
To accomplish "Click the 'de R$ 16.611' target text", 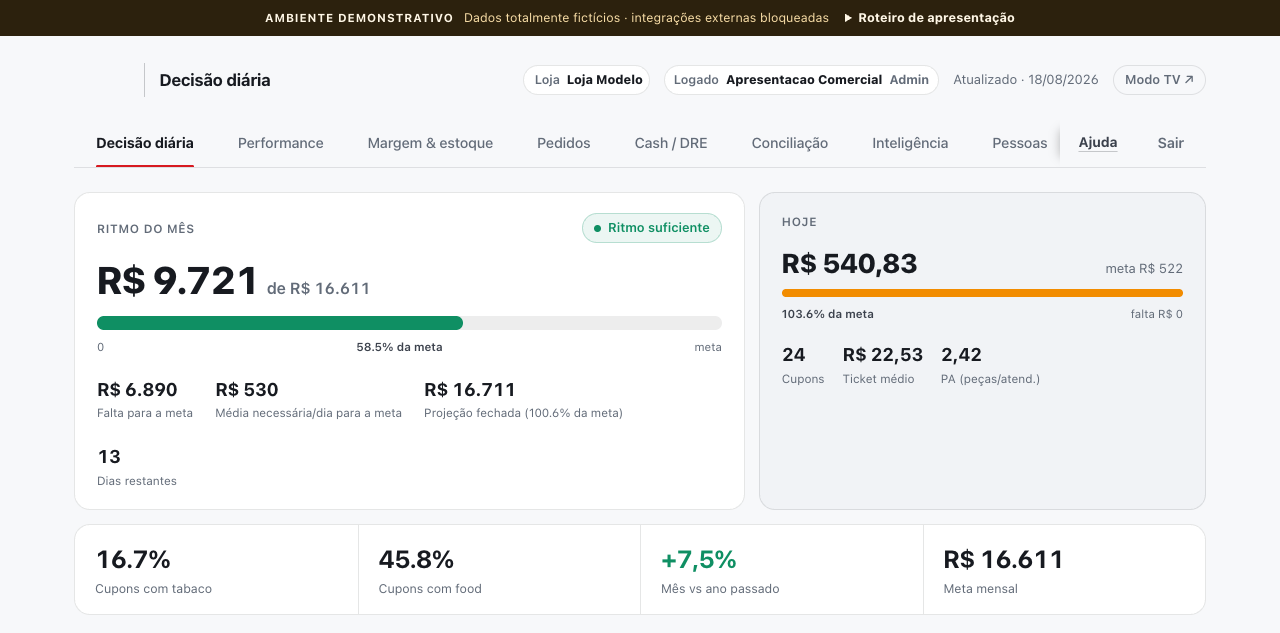I will tap(319, 289).
